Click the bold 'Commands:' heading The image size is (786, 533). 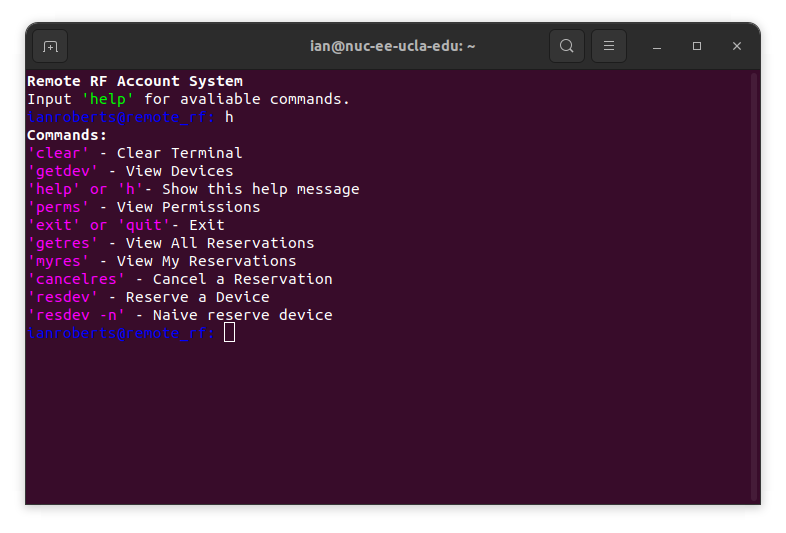point(67,135)
